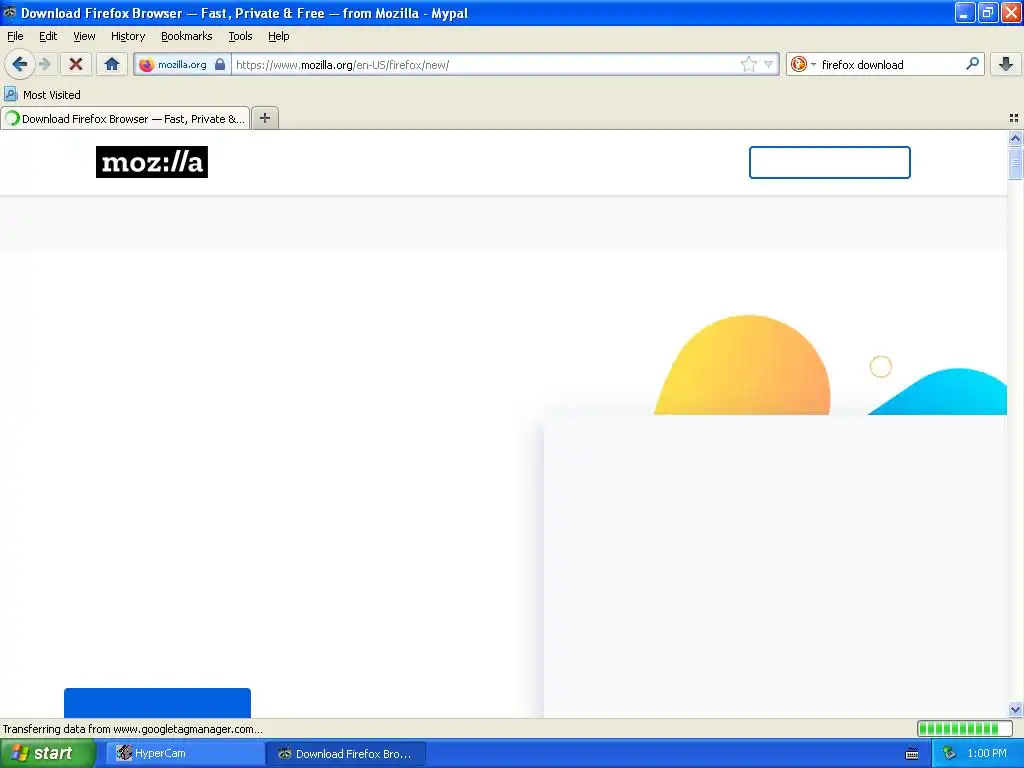The width and height of the screenshot is (1024, 768).
Task: Click the Transferring data status bar text
Action: click(133, 729)
